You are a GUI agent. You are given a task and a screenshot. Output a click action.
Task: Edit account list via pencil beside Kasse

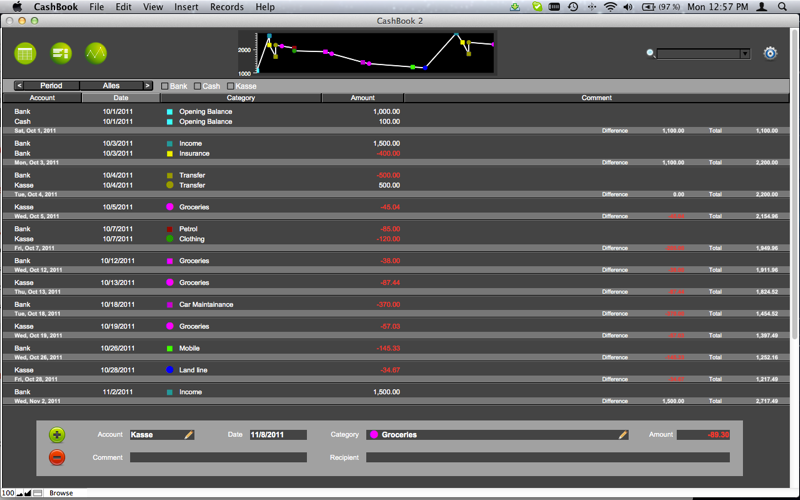(x=189, y=435)
